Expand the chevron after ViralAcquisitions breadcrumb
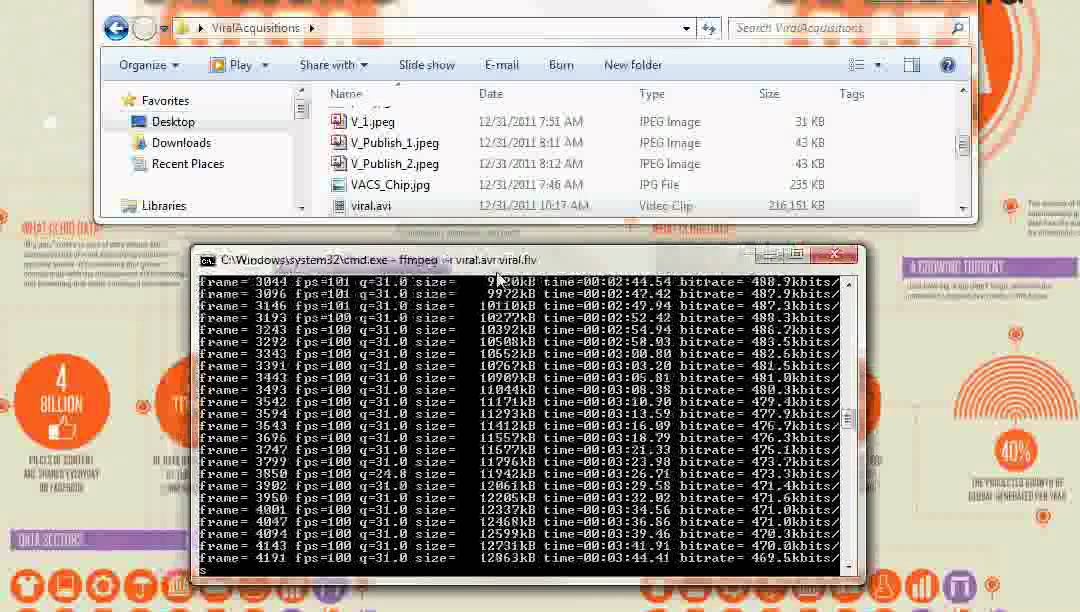The image size is (1080, 612). [x=312, y=28]
